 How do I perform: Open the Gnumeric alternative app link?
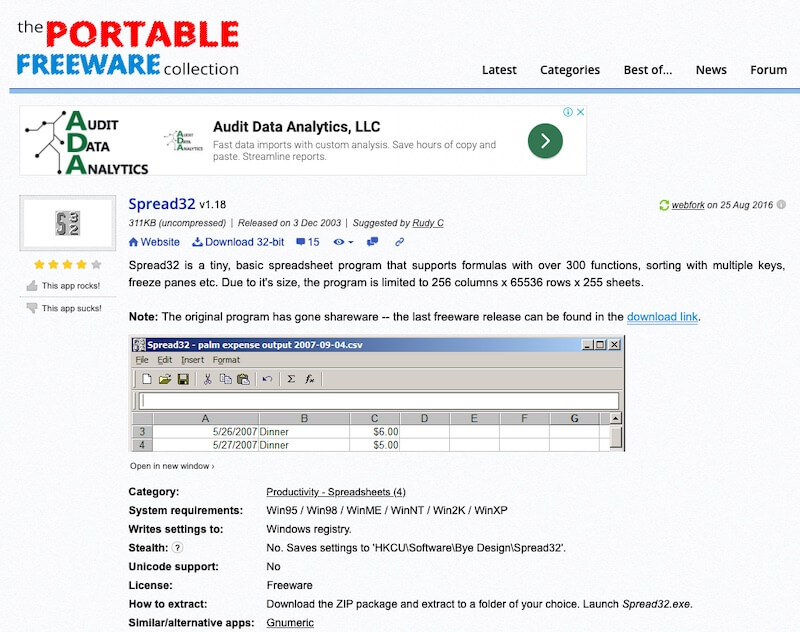[290, 623]
